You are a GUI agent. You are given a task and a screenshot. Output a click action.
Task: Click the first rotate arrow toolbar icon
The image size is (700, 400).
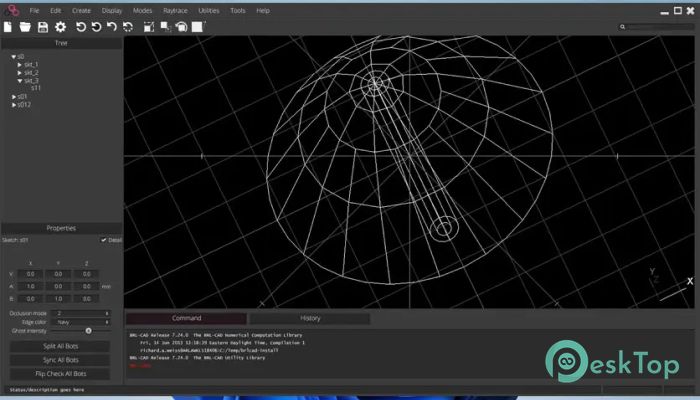[x=81, y=27]
